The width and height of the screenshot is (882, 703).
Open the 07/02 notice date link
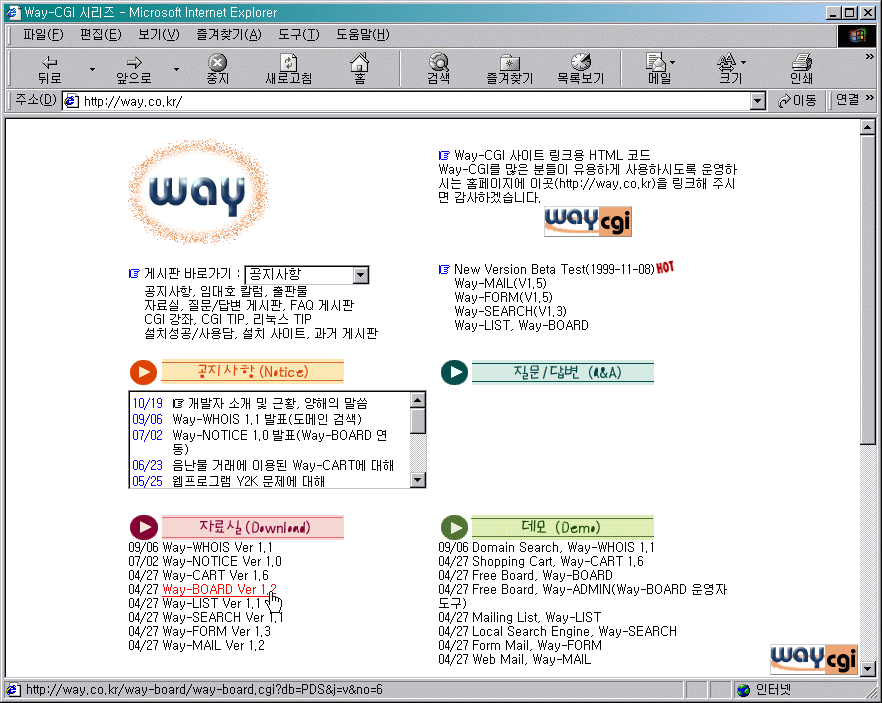(147, 435)
